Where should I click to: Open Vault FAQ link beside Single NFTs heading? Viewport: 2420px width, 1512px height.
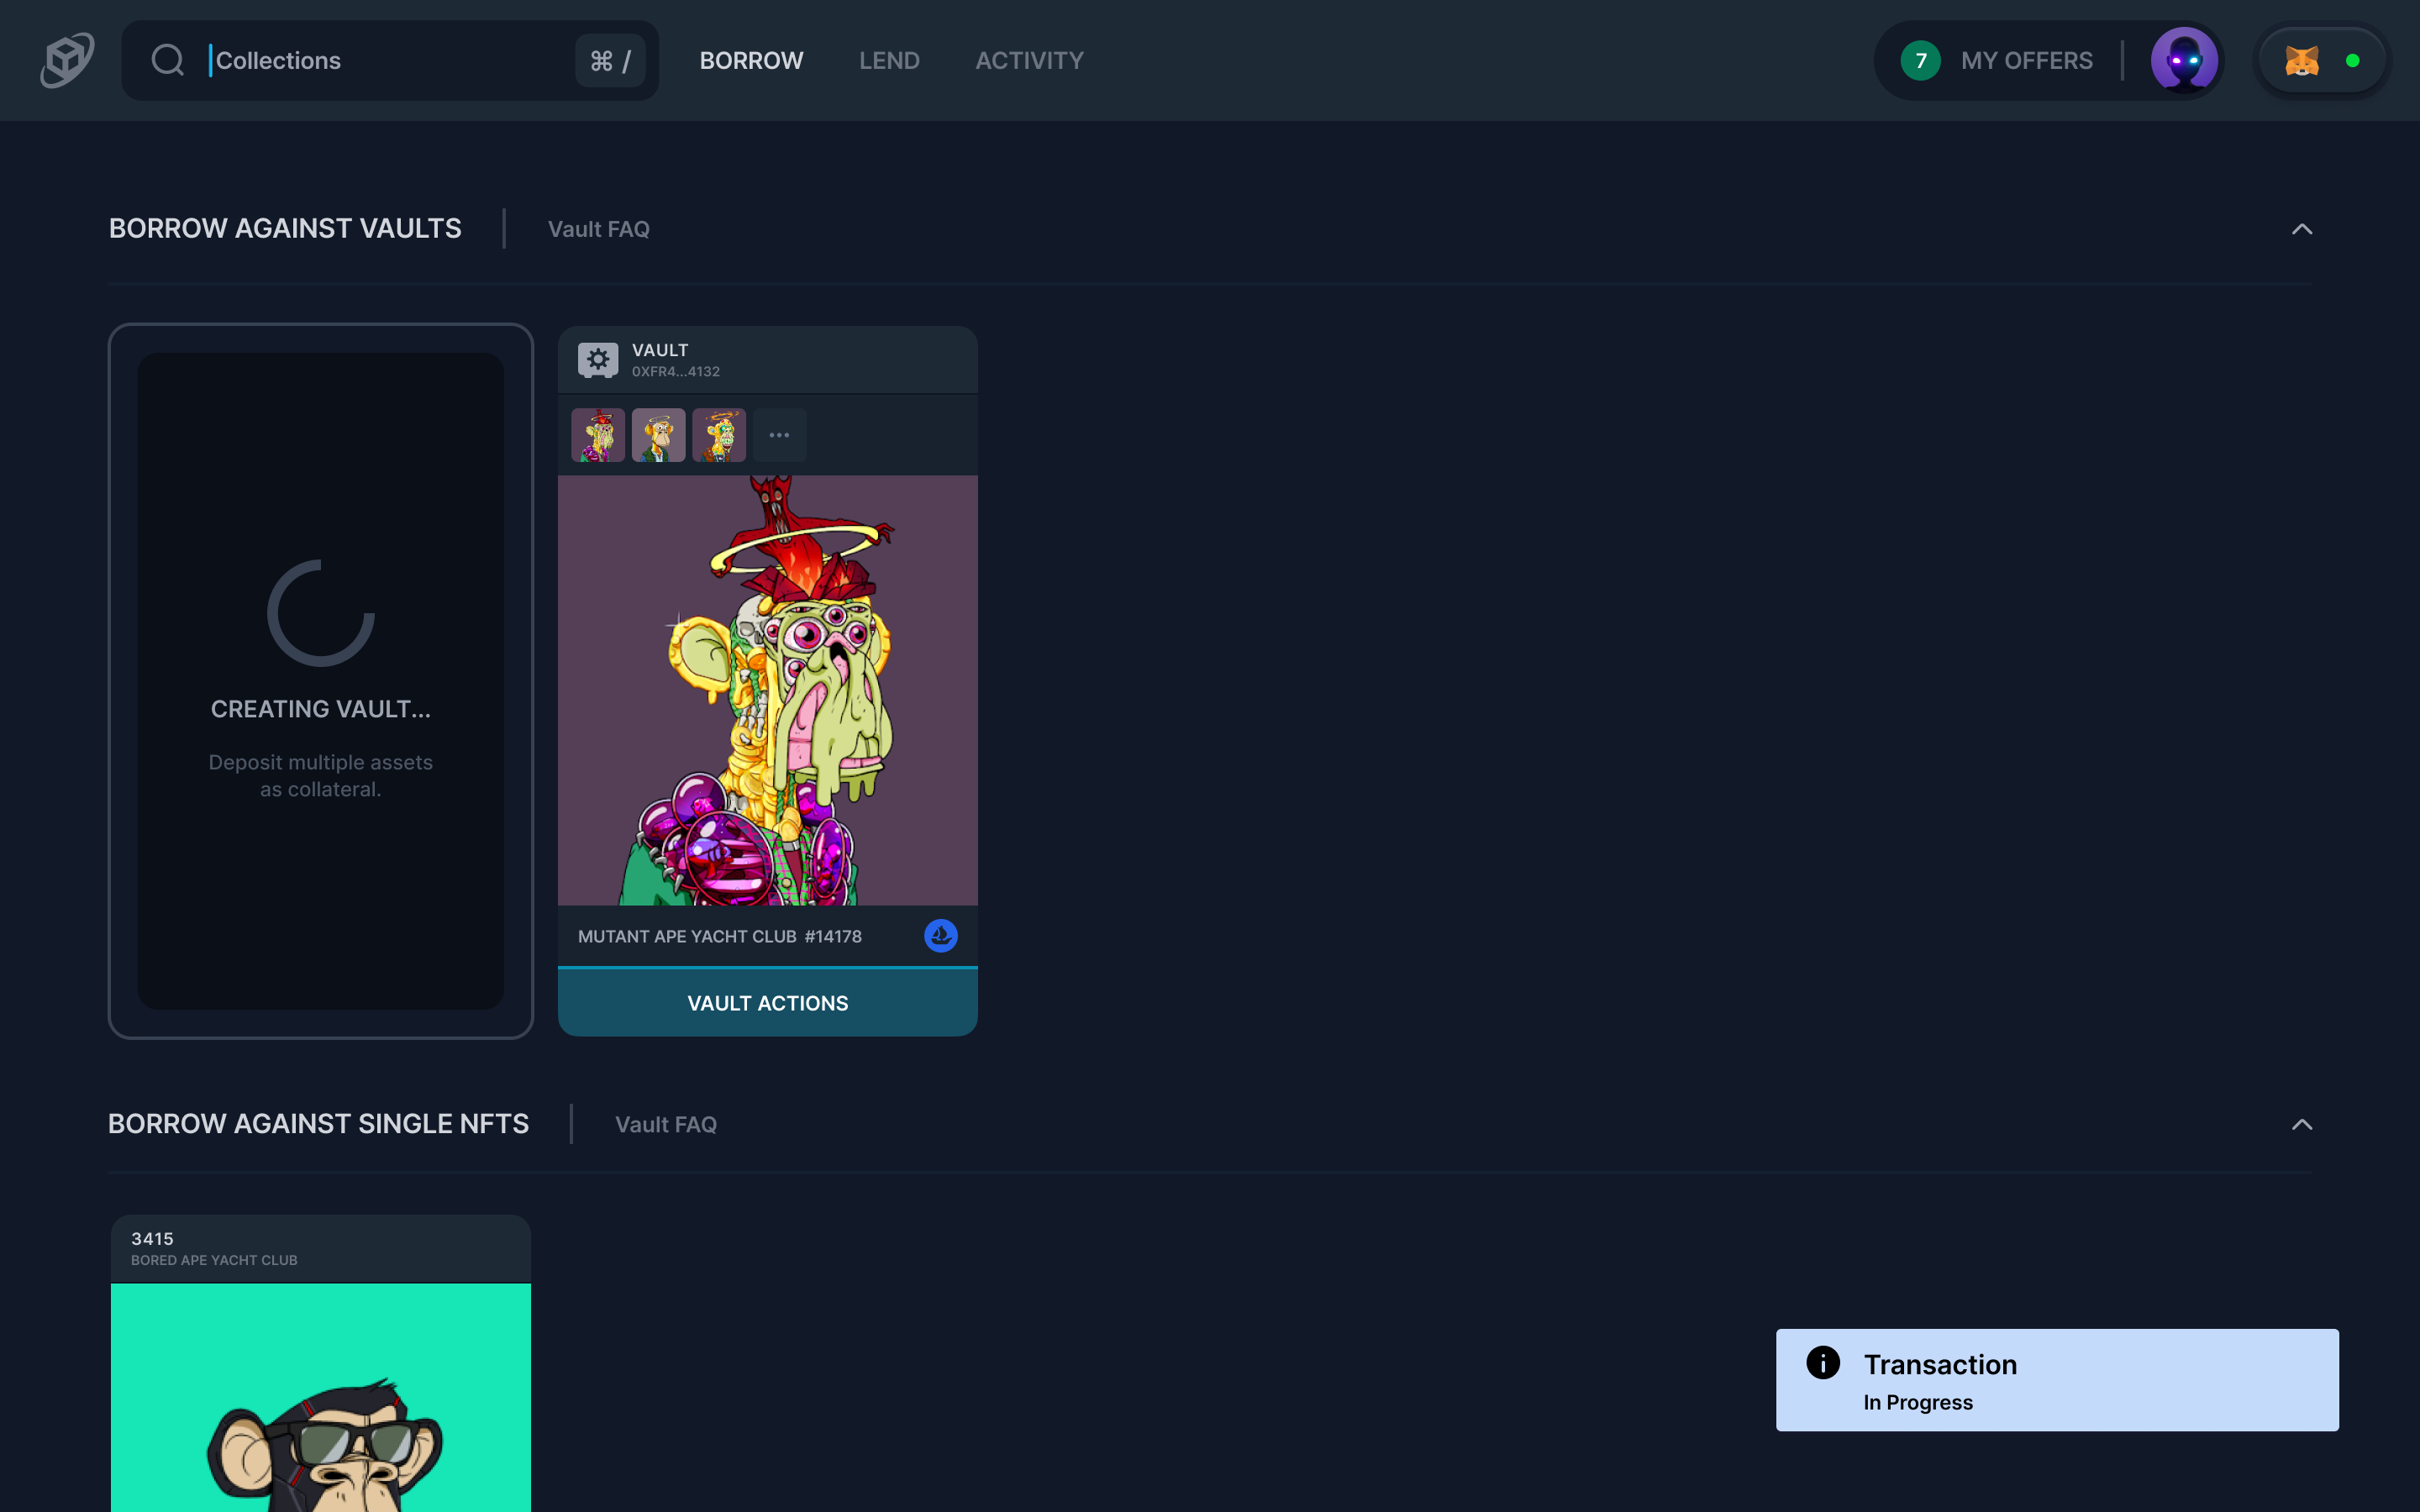(665, 1124)
